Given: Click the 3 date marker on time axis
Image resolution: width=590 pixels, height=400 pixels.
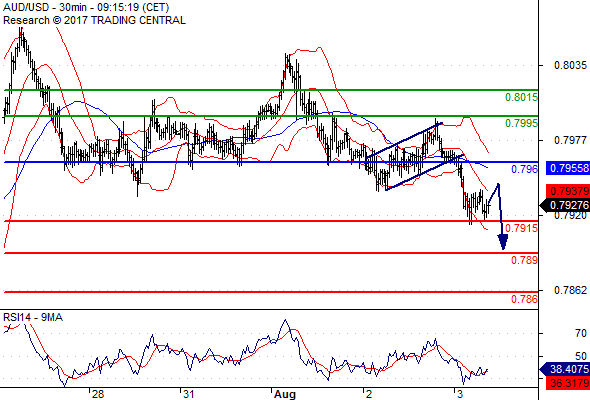Looking at the screenshot, I should click(459, 394).
